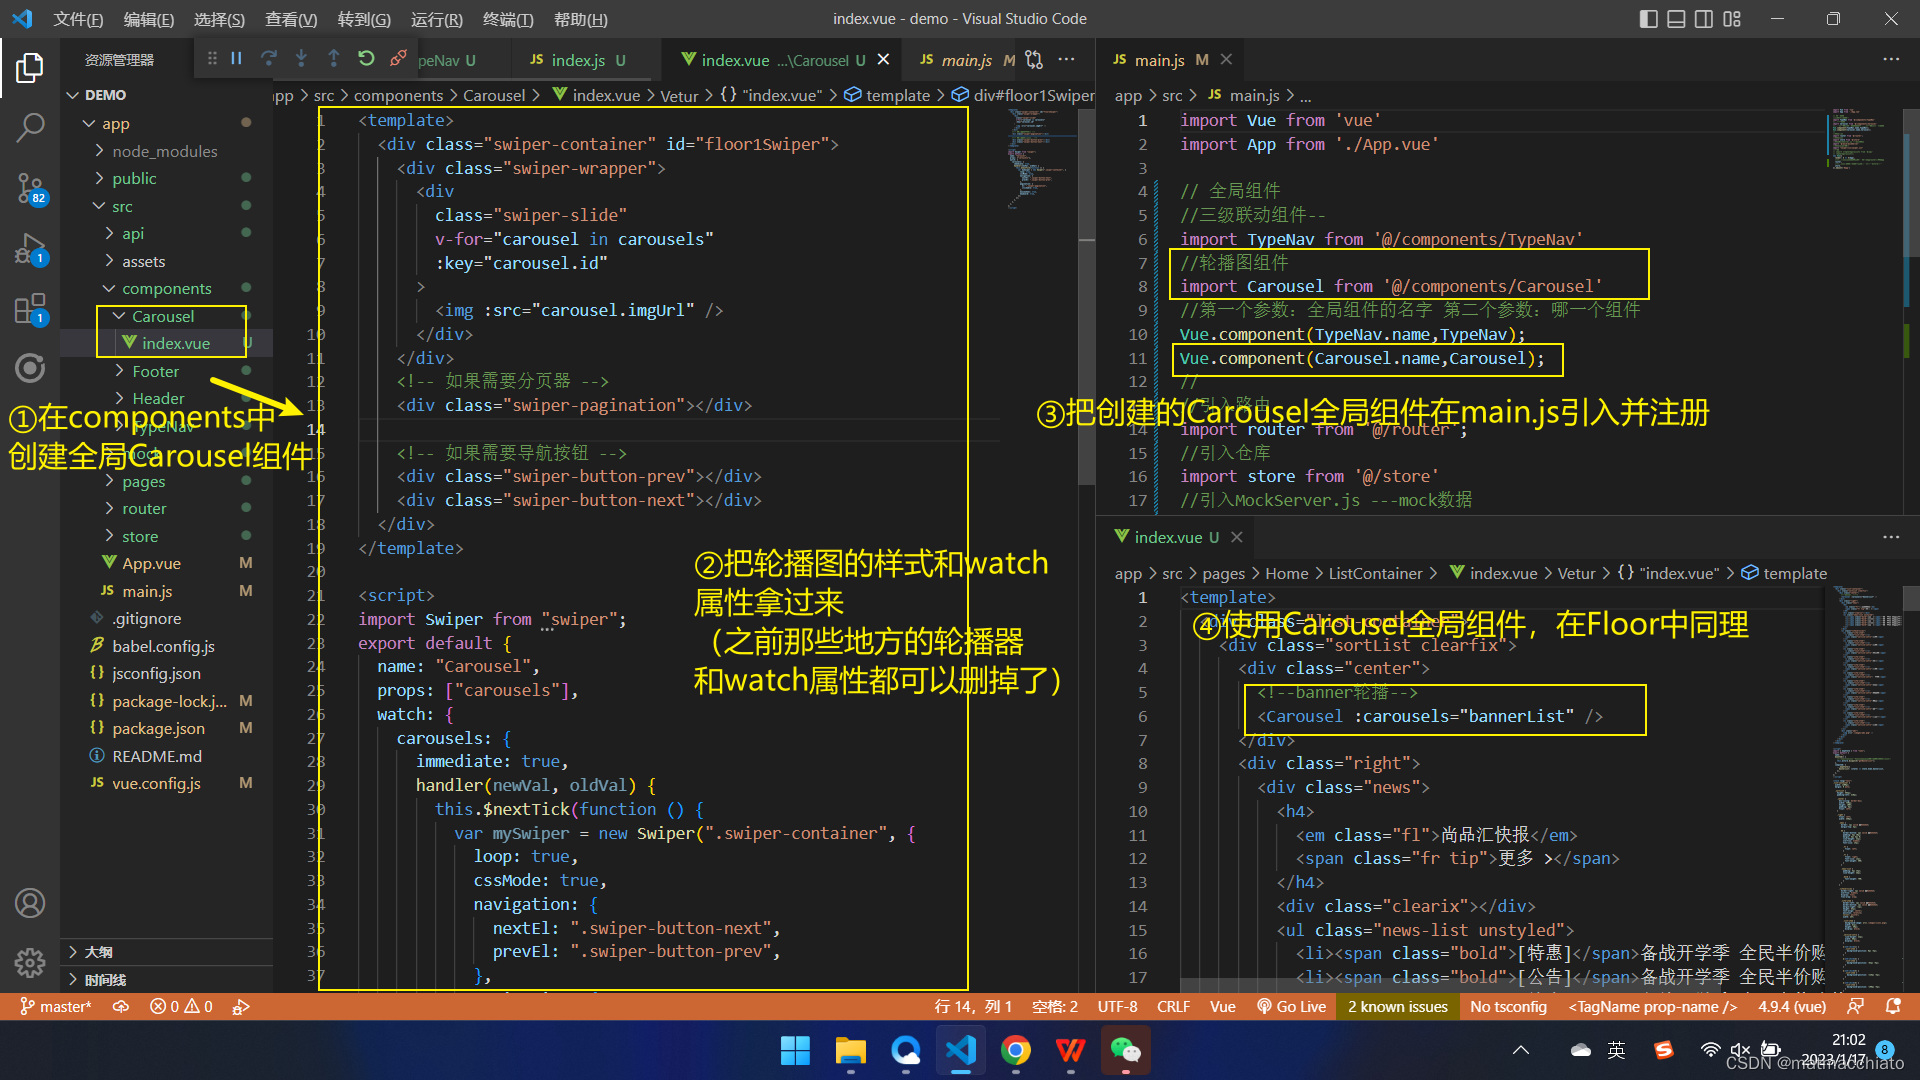This screenshot has height=1080, width=1920.
Task: Open the Accounts icon in activity bar
Action: 30,903
